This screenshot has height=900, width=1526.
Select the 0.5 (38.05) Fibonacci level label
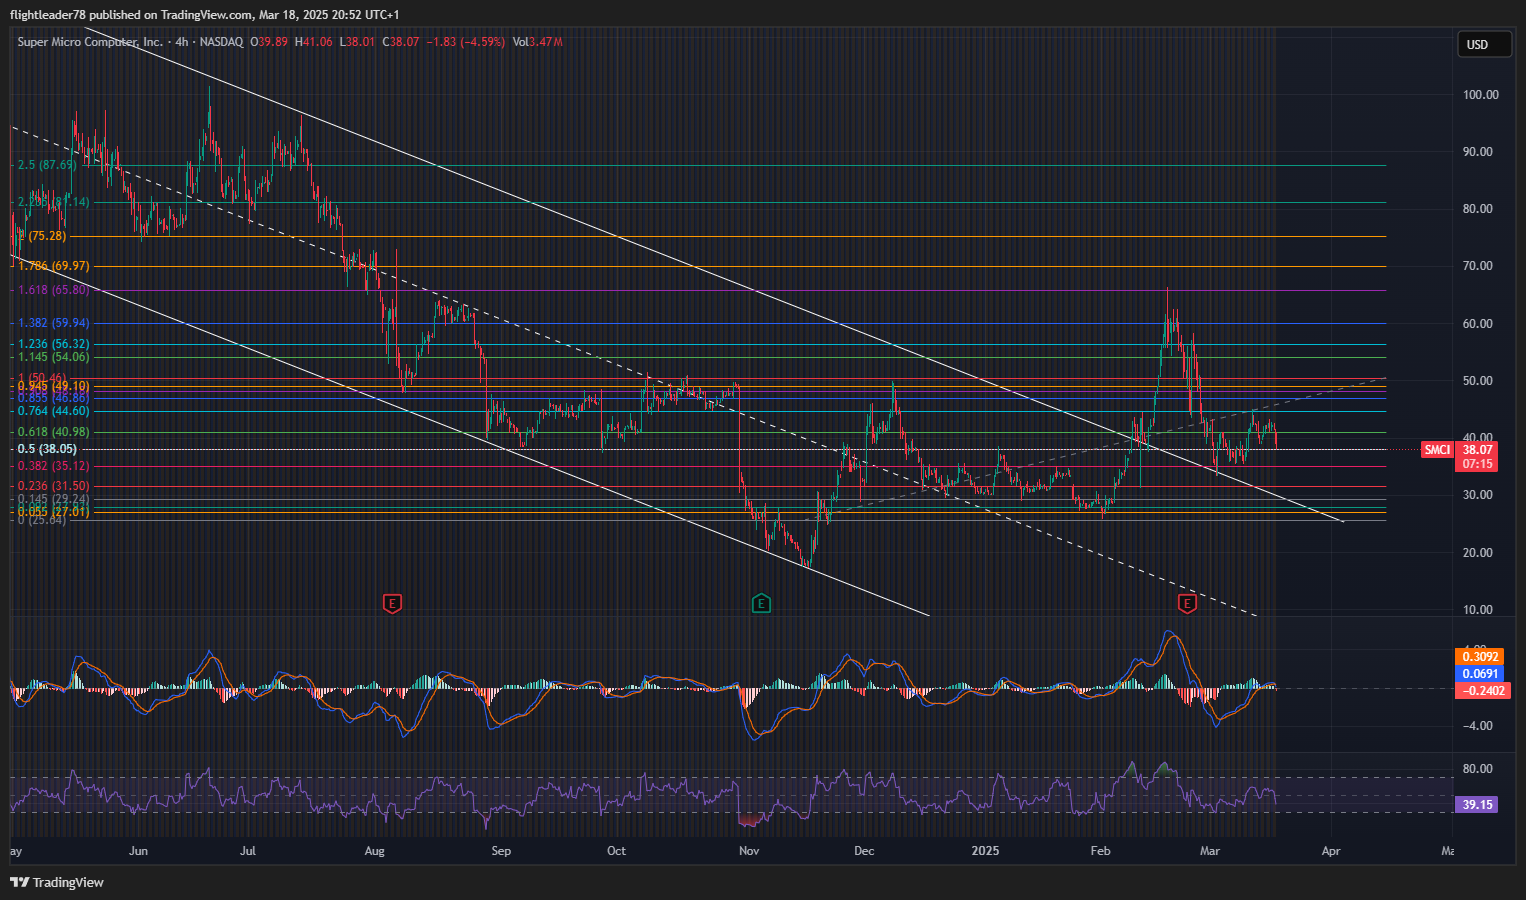click(x=47, y=449)
